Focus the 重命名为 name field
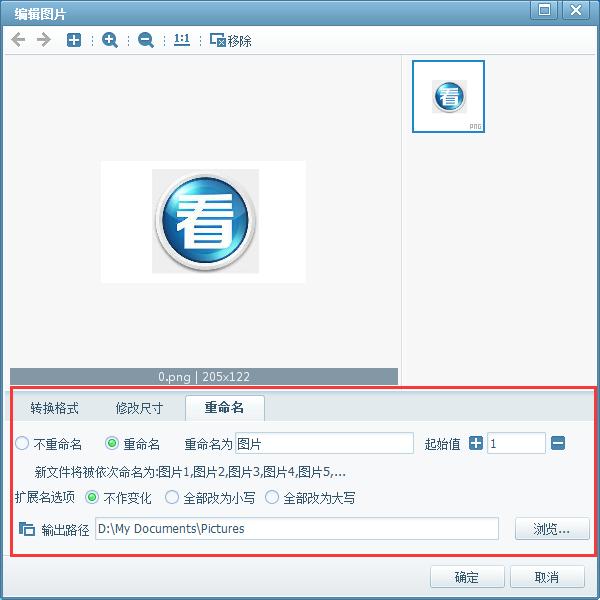The width and height of the screenshot is (600, 600). pyautogui.click(x=324, y=443)
